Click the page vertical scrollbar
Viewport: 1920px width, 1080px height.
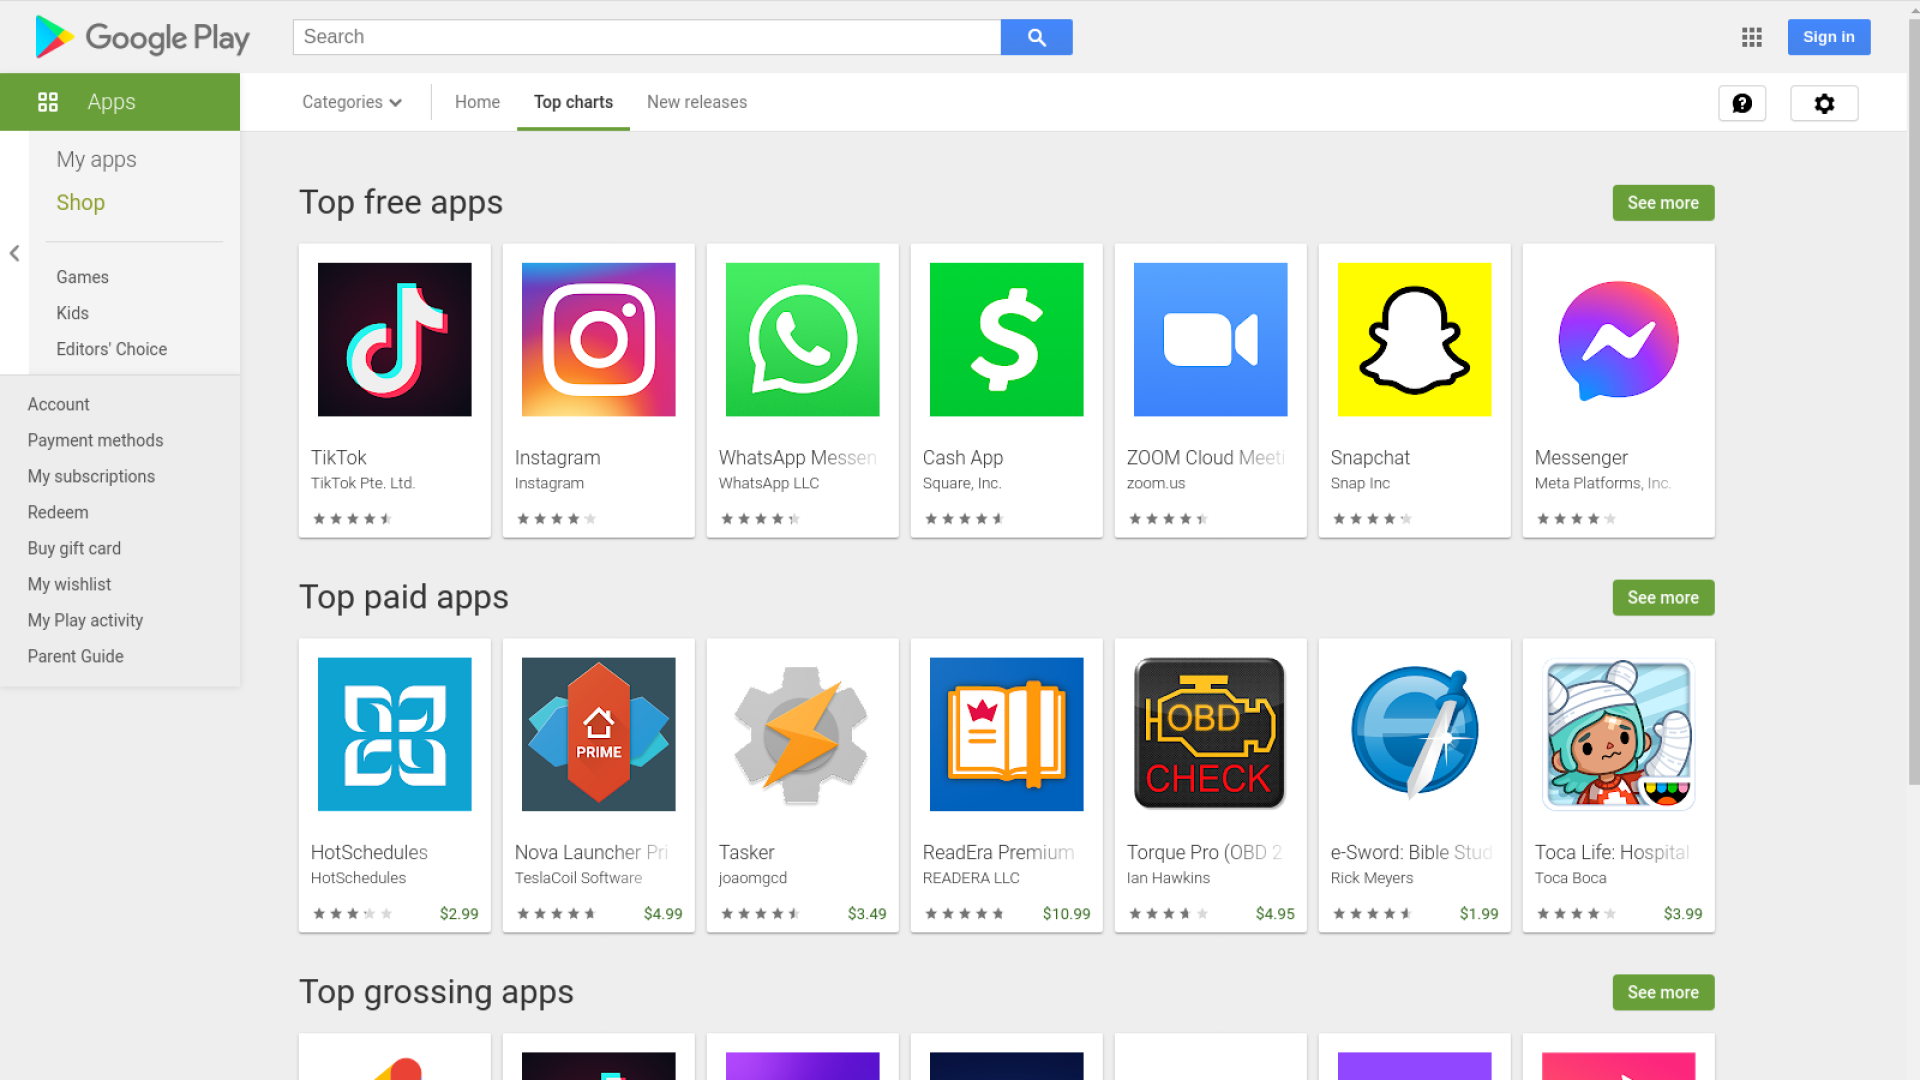pyautogui.click(x=1913, y=400)
